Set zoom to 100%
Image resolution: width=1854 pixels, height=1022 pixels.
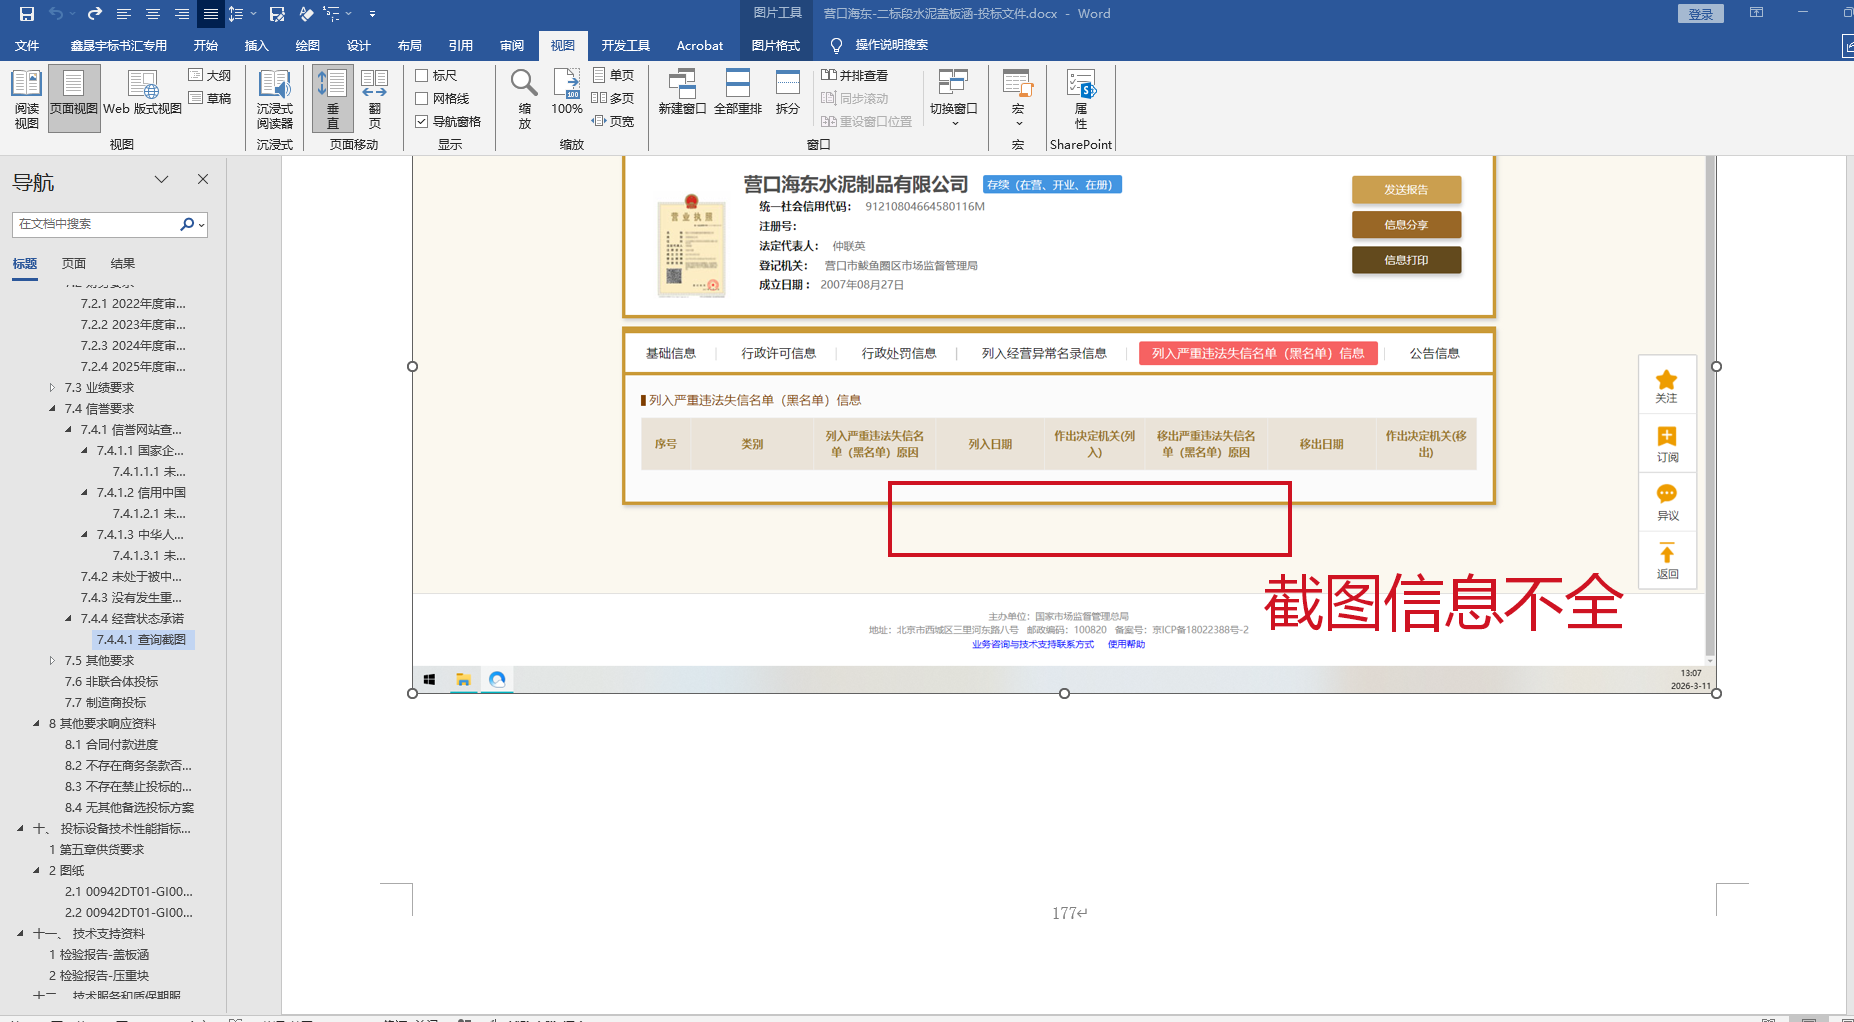pyautogui.click(x=567, y=92)
